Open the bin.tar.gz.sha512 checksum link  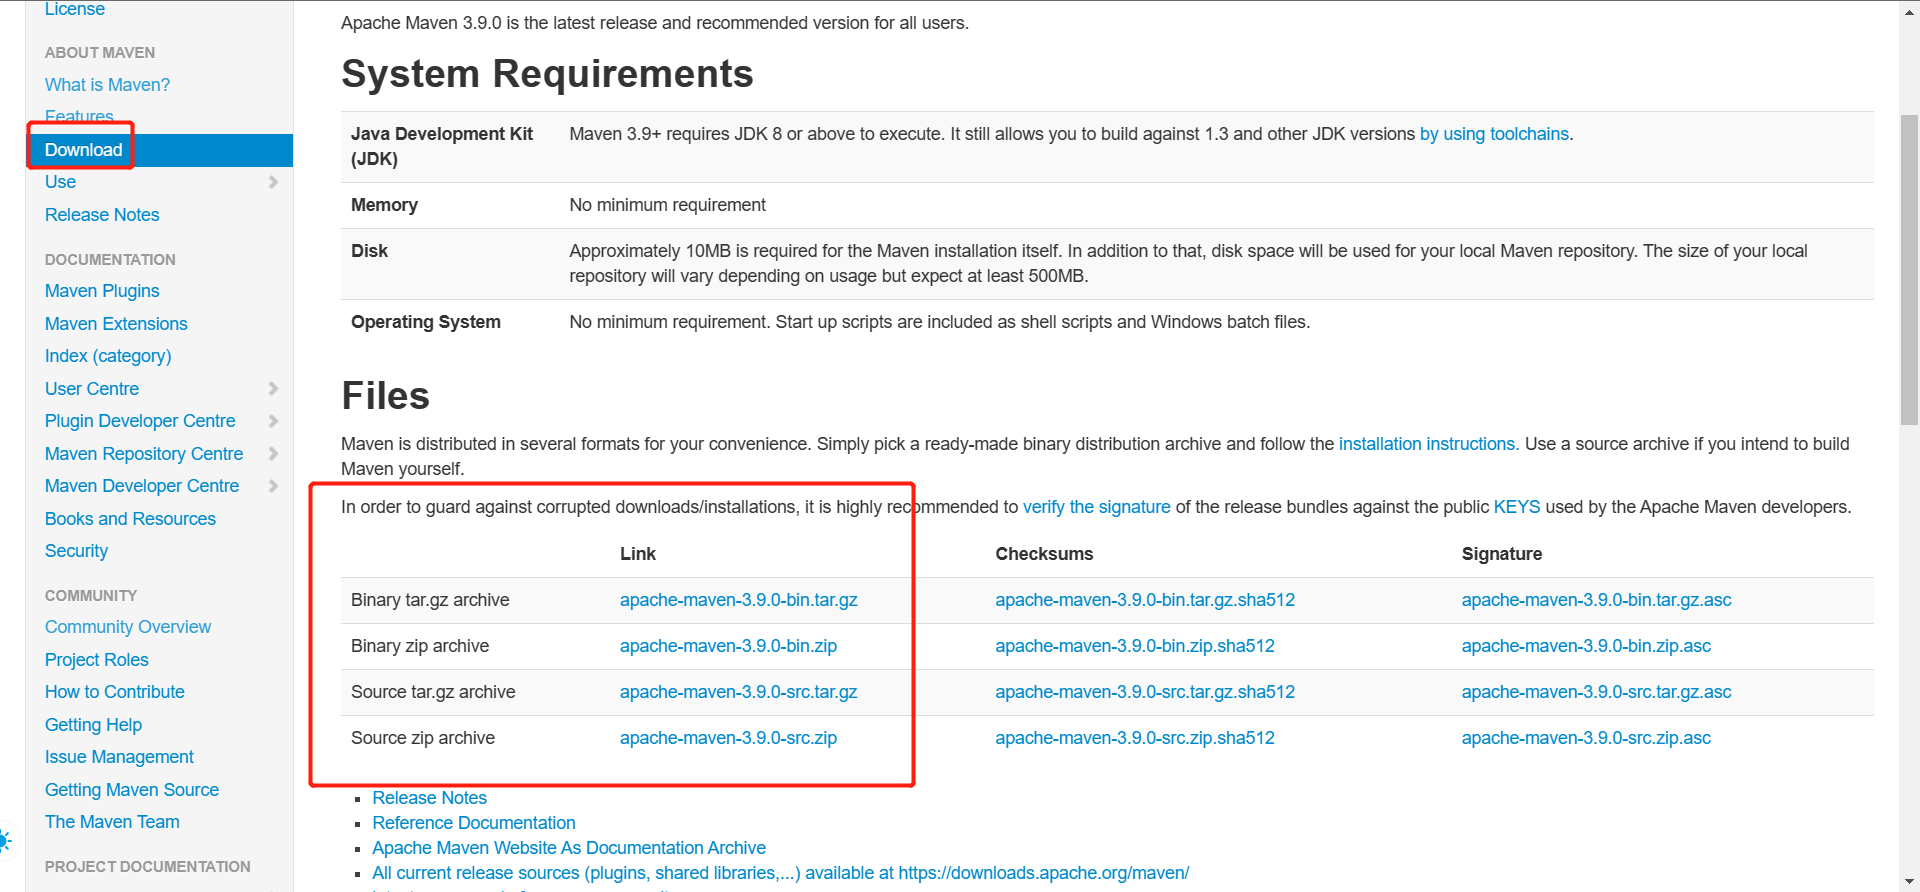point(1145,600)
